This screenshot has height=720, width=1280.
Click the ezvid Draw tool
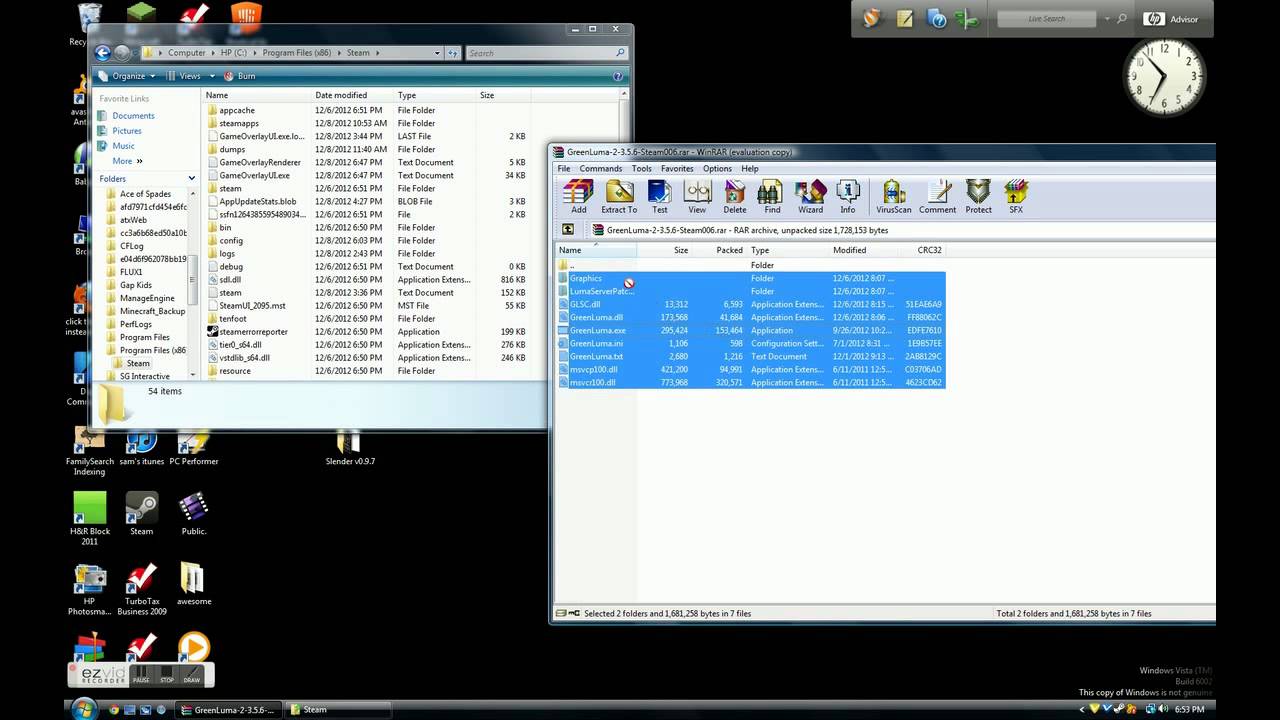[191, 675]
